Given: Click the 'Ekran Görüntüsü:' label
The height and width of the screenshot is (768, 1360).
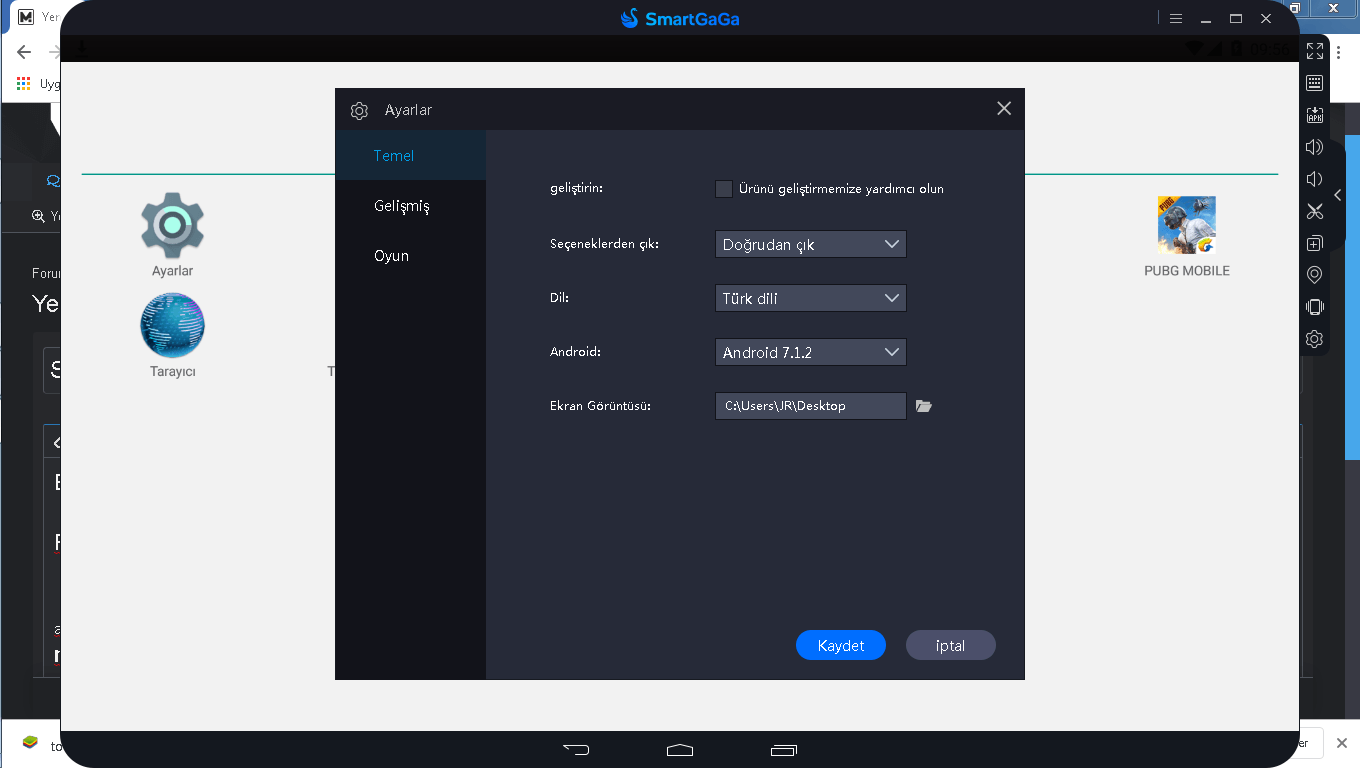Looking at the screenshot, I should (601, 405).
